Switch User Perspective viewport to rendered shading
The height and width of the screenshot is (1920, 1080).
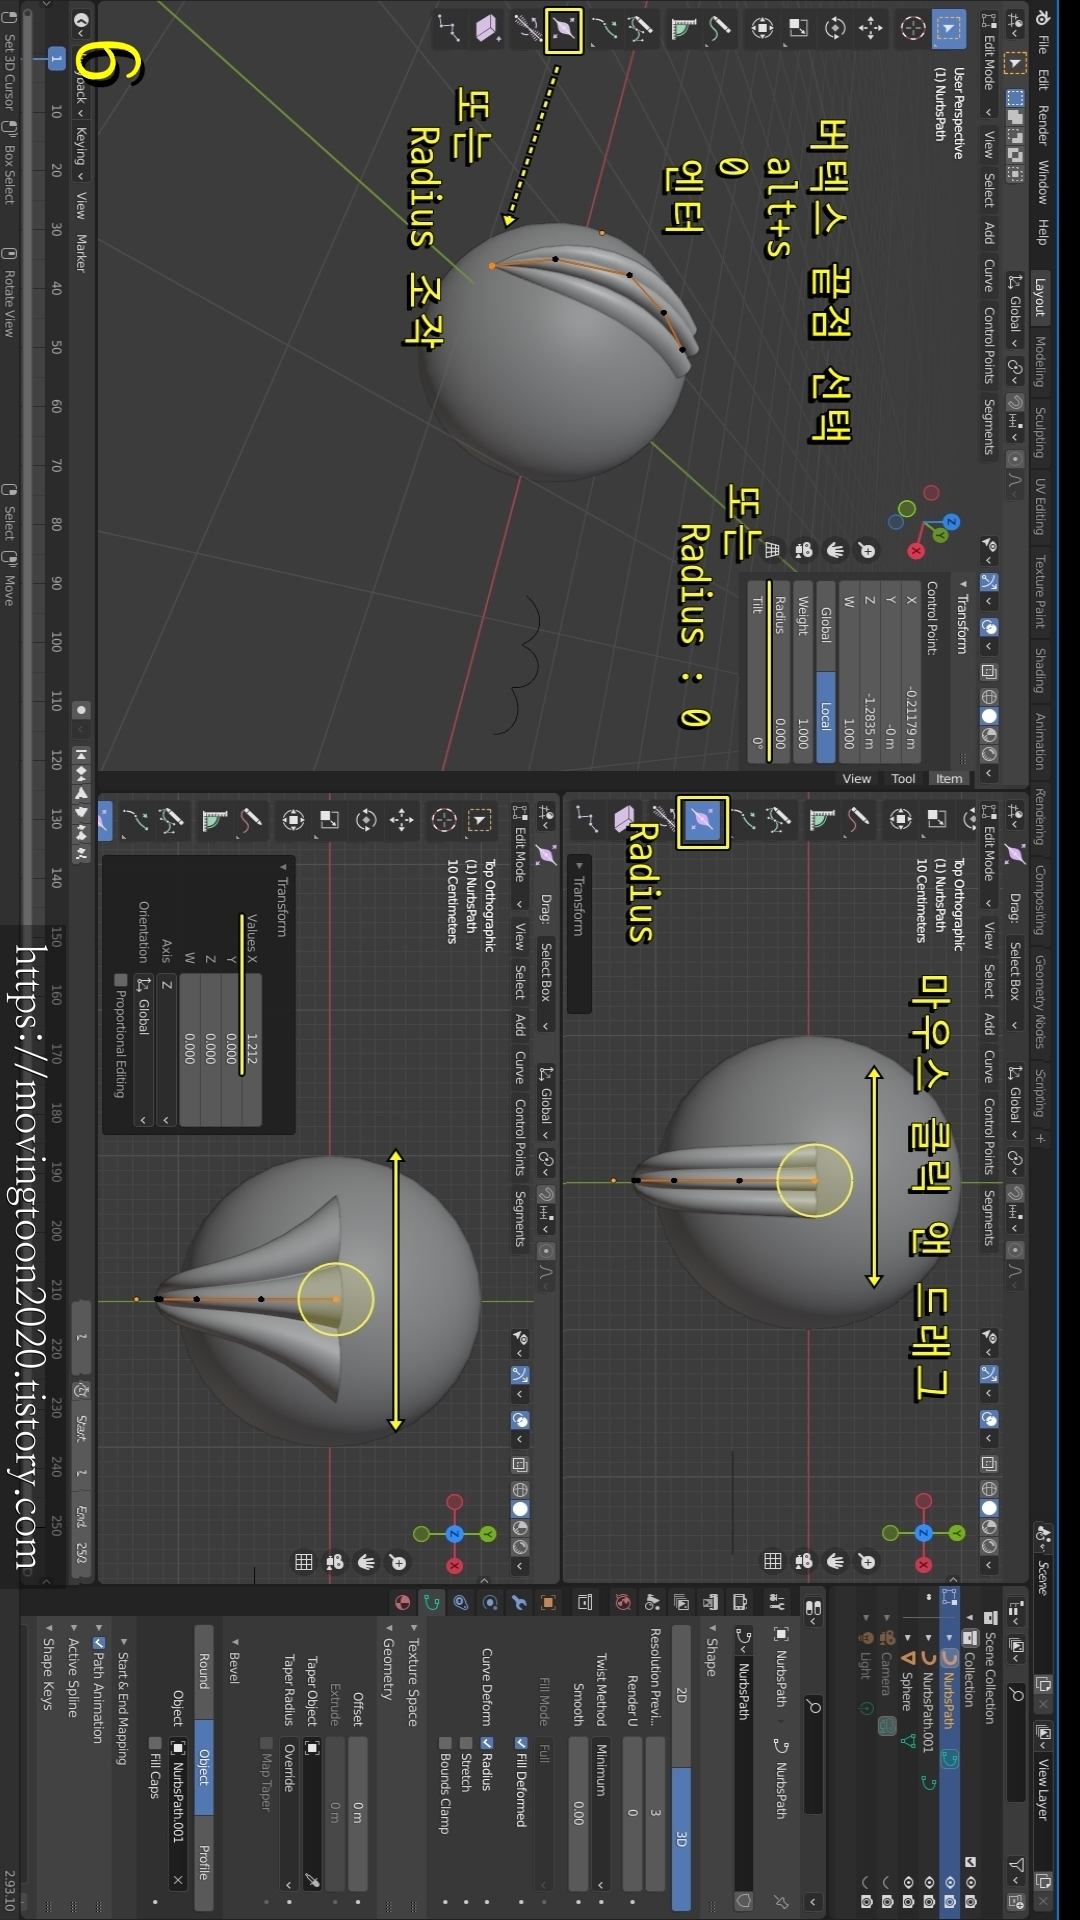989,754
